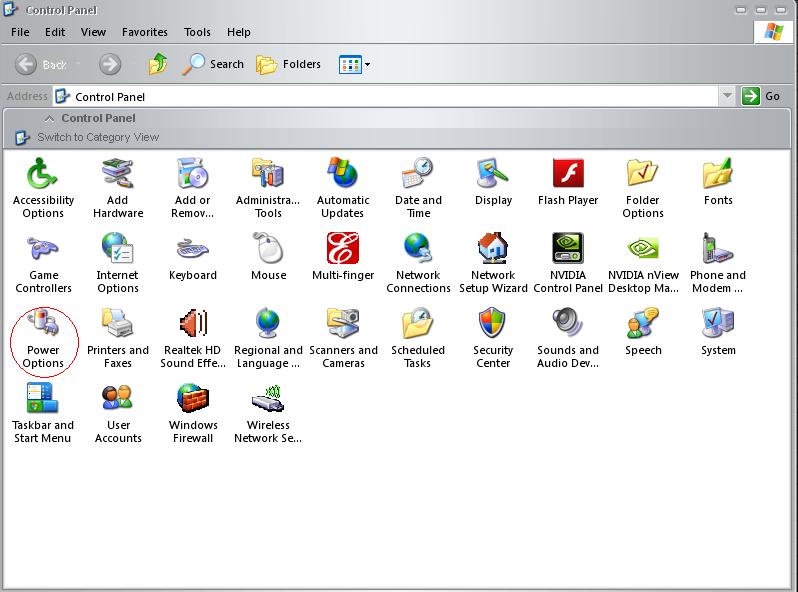The height and width of the screenshot is (592, 798).
Task: Expand the Views button dropdown arrow
Action: click(x=367, y=65)
